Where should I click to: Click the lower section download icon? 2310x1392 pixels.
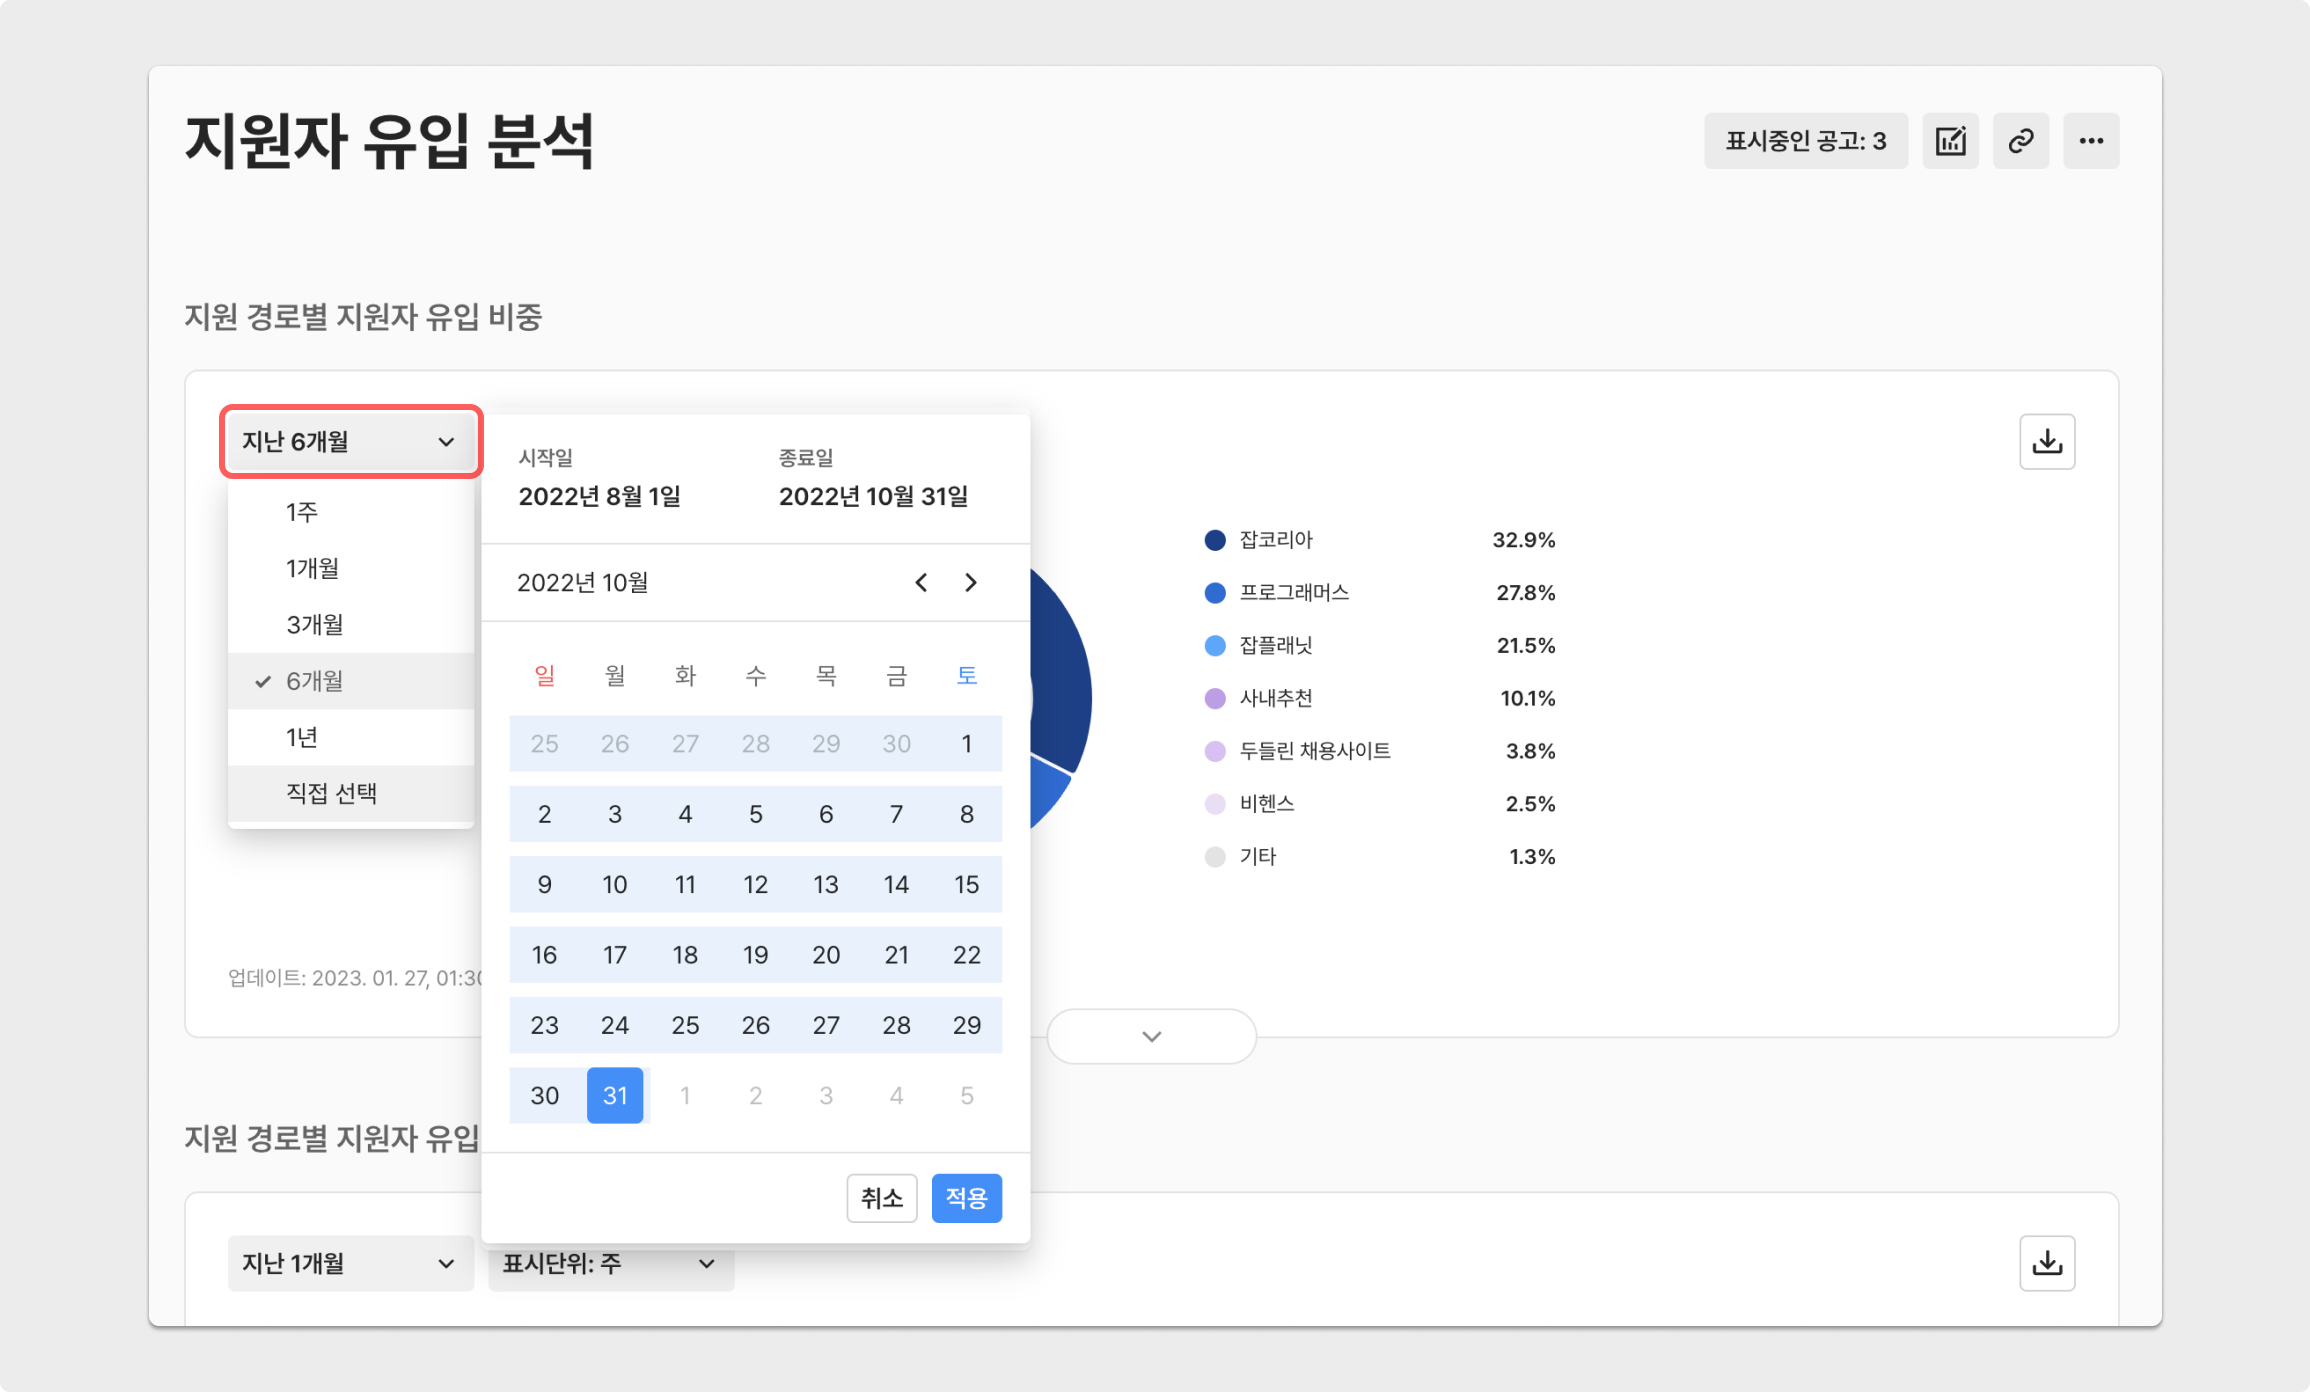coord(2047,1264)
